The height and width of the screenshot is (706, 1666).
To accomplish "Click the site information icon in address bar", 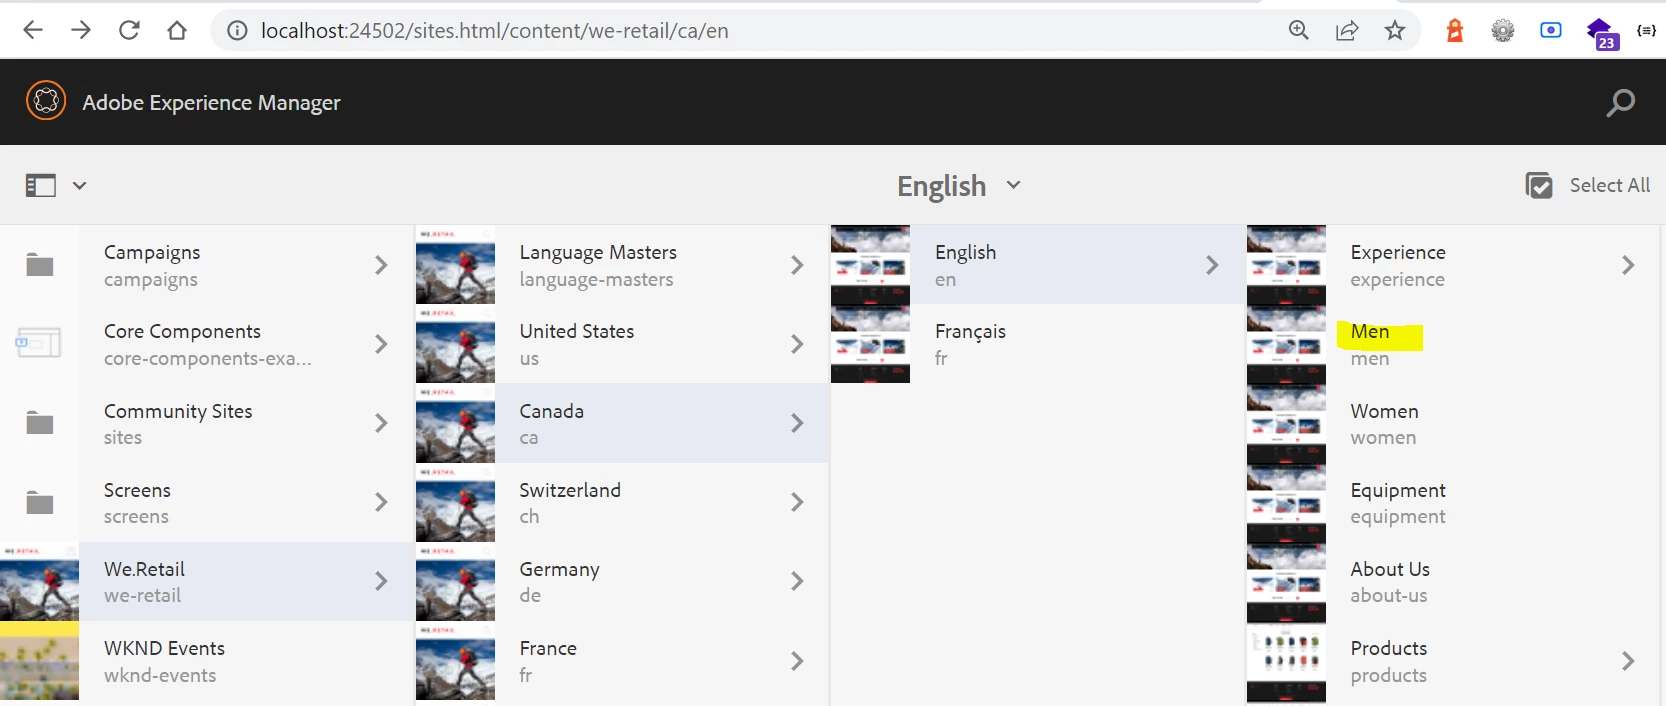I will coord(237,30).
